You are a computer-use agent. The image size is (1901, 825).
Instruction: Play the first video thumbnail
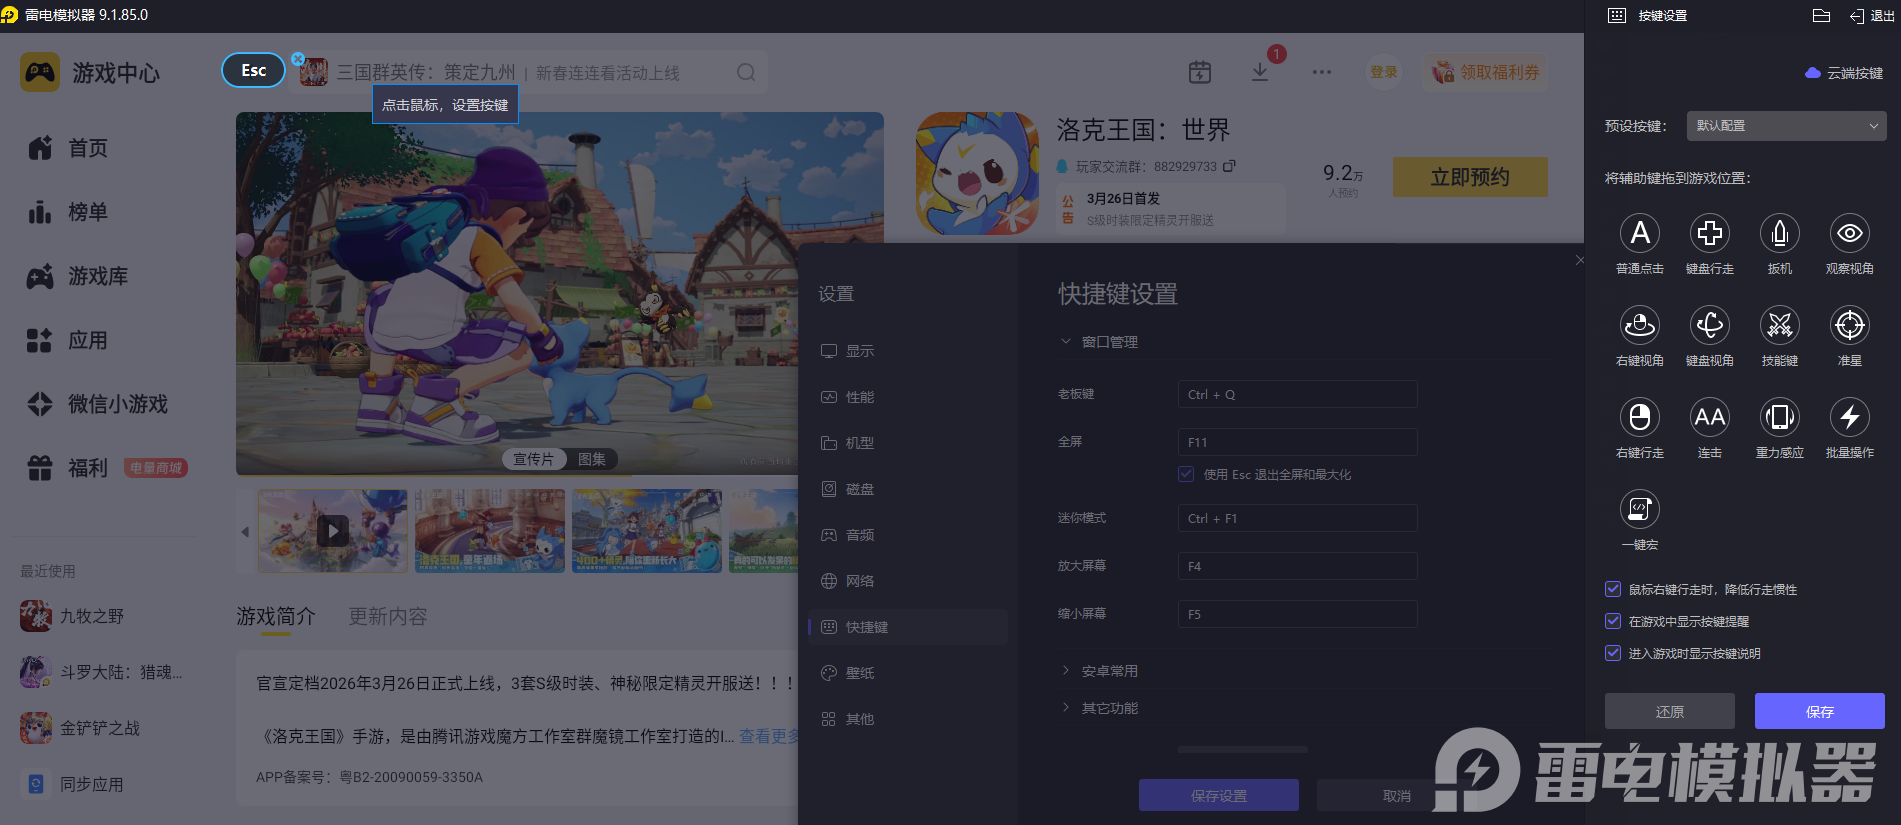(333, 531)
